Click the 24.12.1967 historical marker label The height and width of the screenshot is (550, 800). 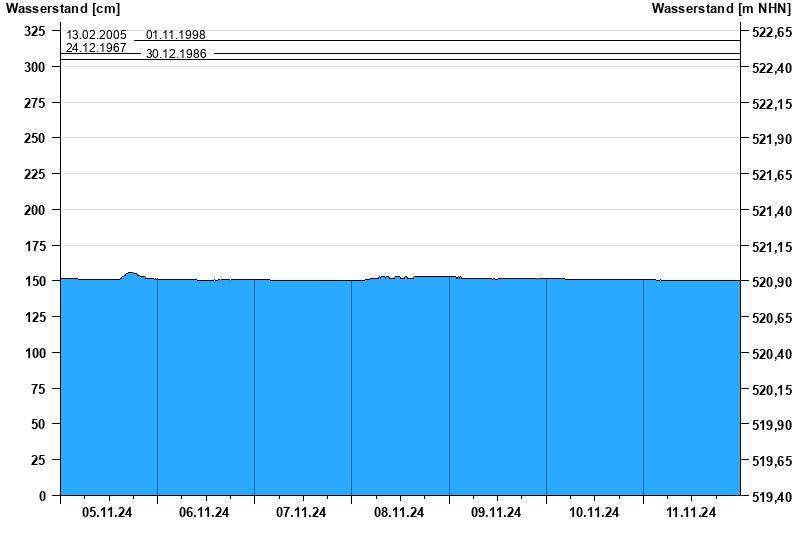[x=96, y=47]
